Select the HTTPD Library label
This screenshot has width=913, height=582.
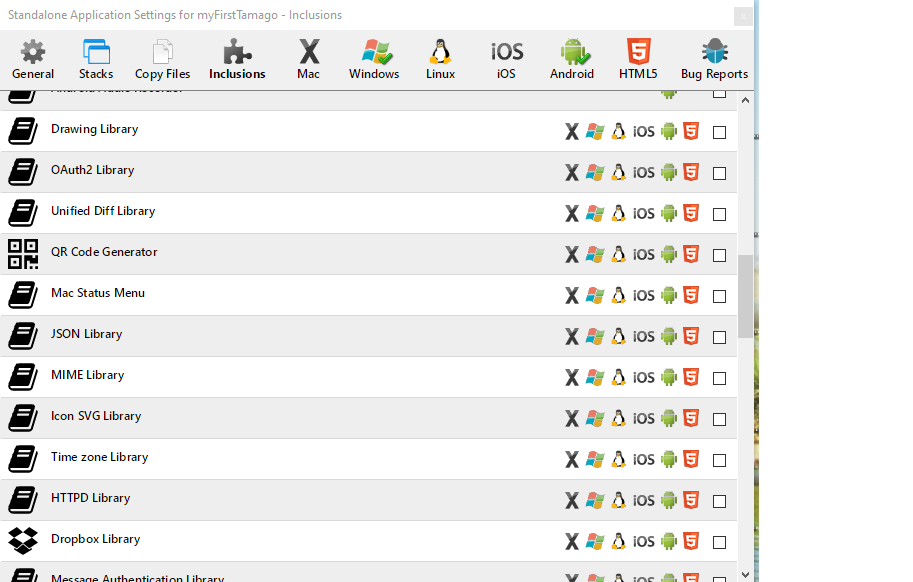pyautogui.click(x=90, y=498)
